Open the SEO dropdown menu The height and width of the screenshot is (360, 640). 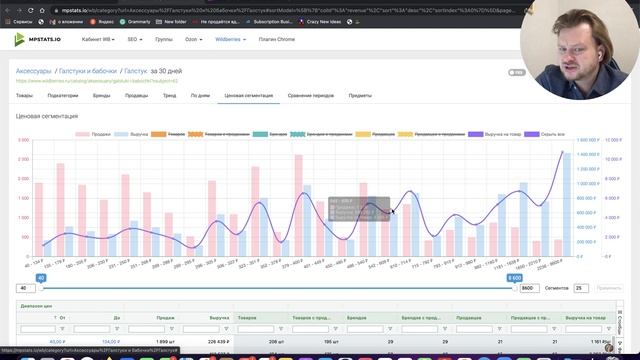click(x=135, y=40)
